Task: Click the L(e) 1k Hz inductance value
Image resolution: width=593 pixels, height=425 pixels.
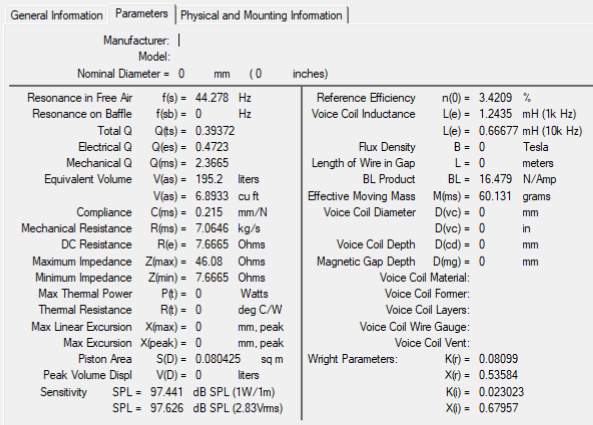Action: (x=495, y=114)
